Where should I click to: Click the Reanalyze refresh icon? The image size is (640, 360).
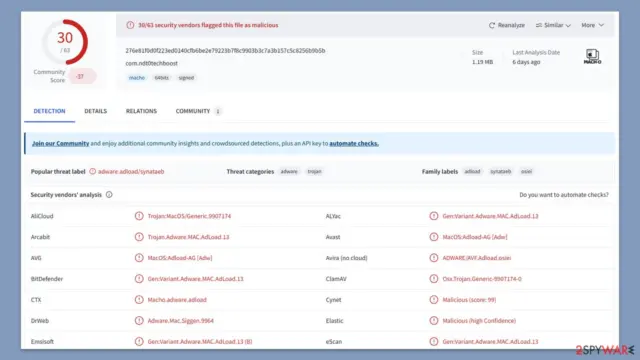(x=492, y=25)
